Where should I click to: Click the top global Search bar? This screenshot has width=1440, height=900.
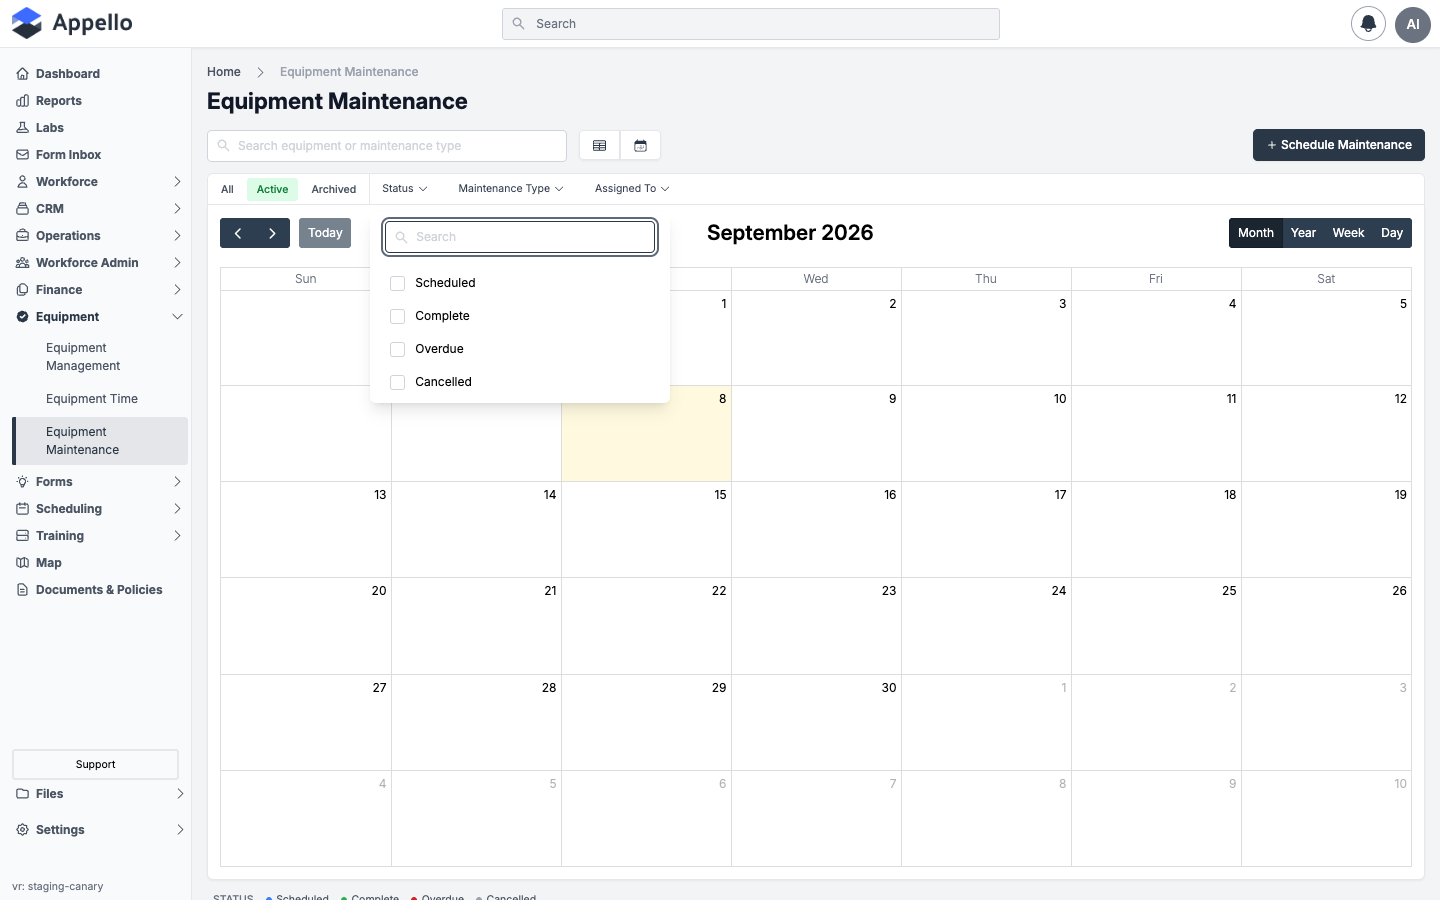tap(751, 24)
